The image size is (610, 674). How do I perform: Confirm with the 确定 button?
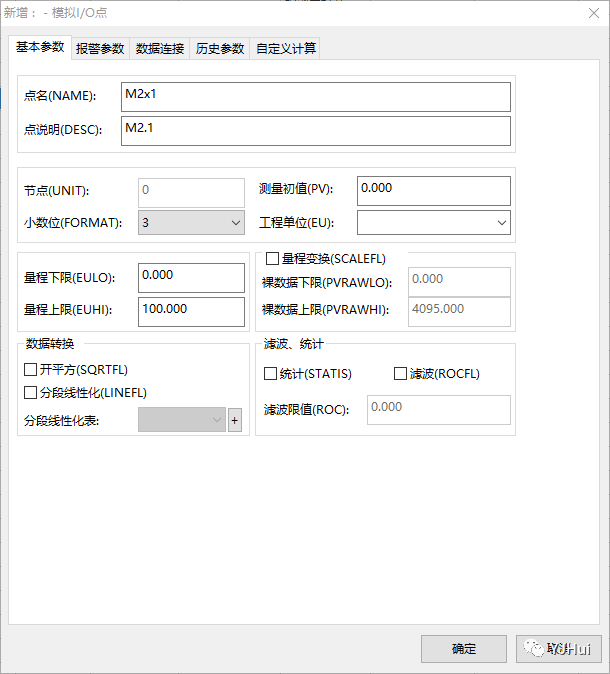(x=464, y=649)
